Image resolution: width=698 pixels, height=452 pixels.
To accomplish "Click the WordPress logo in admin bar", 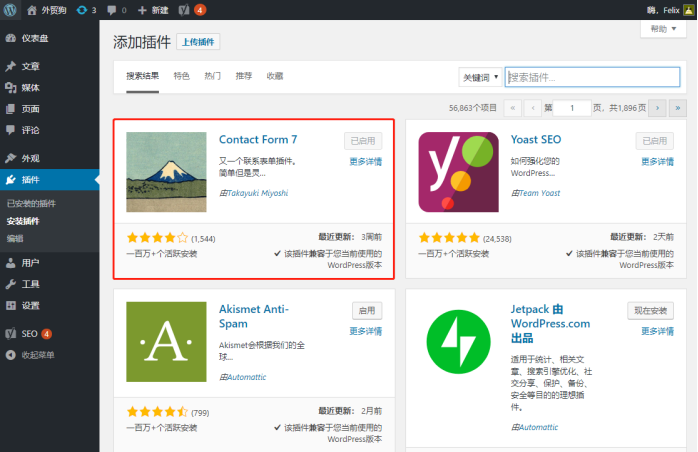I will (10, 10).
